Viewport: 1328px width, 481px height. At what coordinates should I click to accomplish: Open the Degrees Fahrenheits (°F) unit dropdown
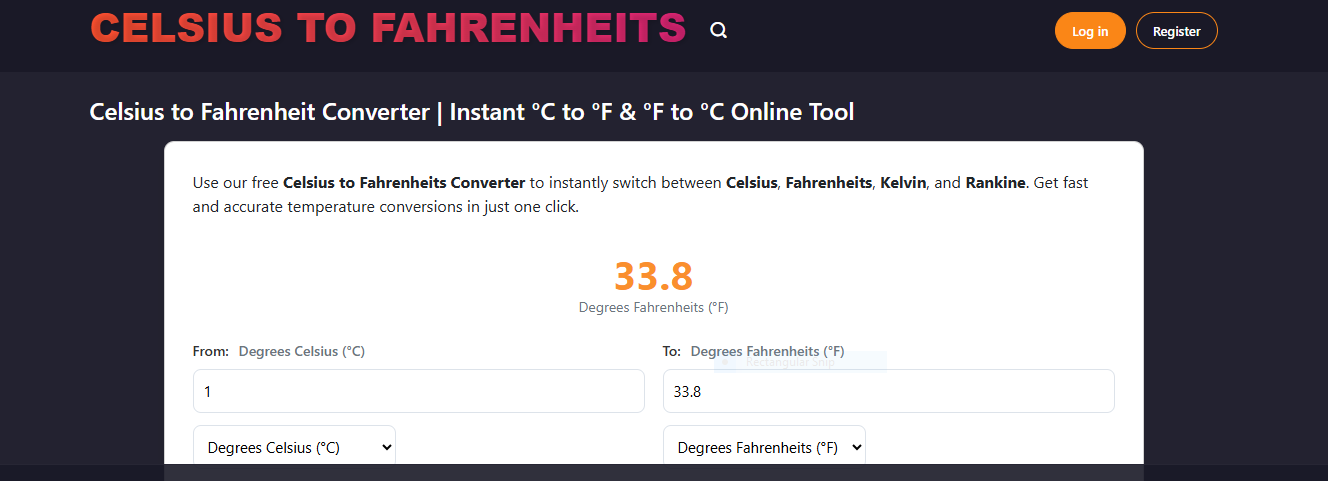click(764, 447)
